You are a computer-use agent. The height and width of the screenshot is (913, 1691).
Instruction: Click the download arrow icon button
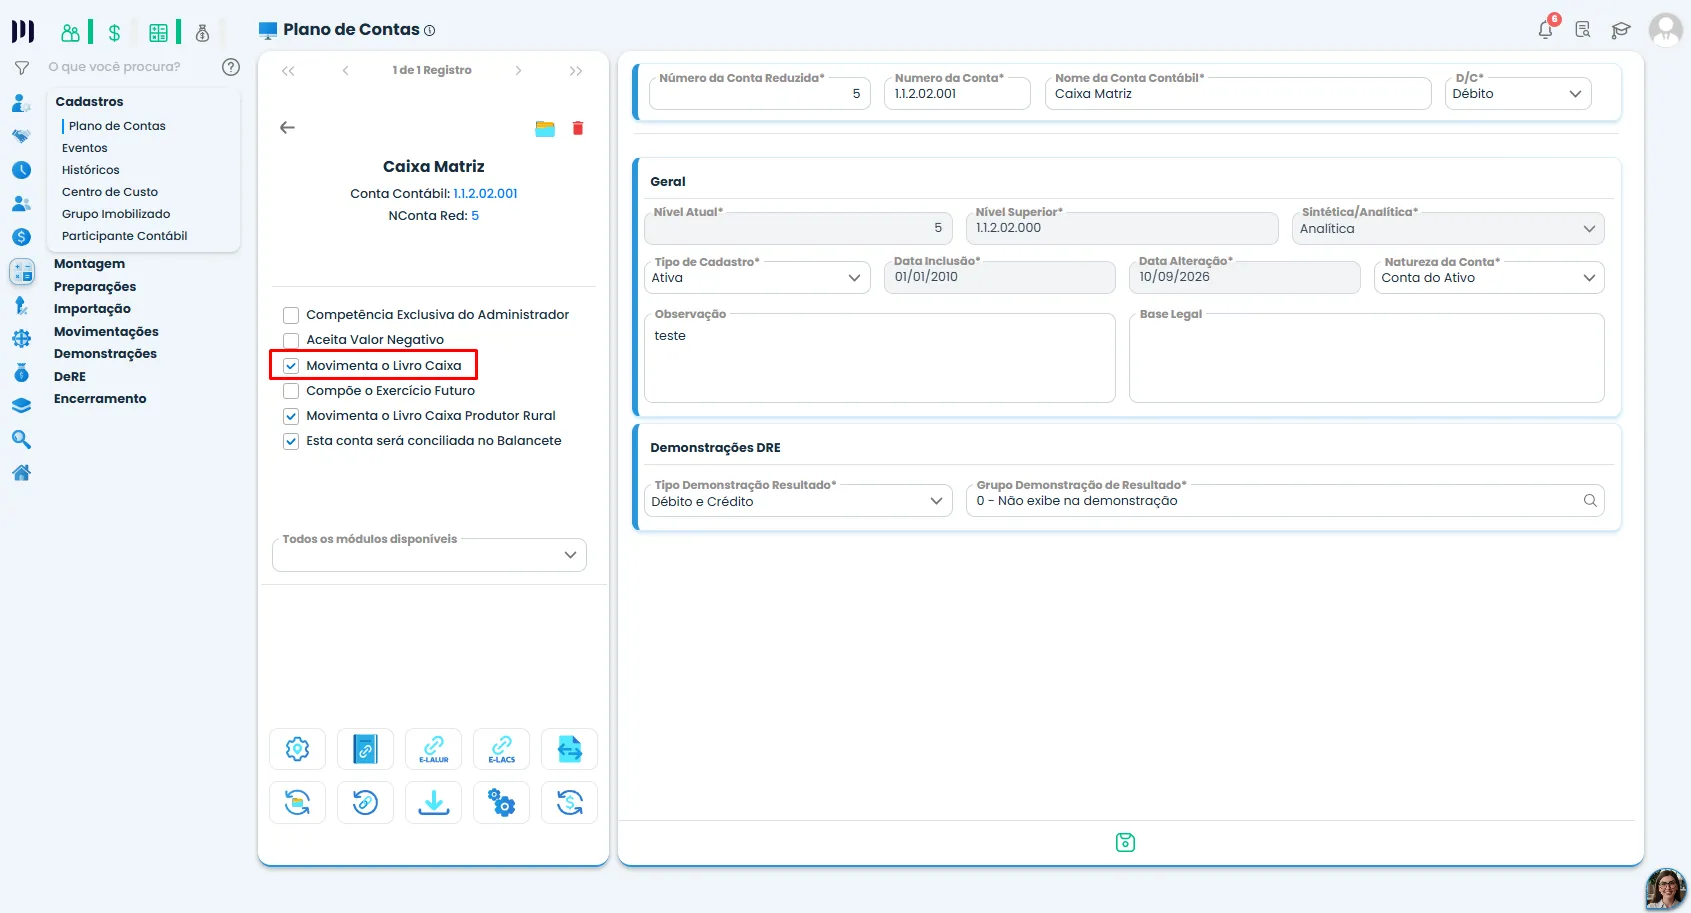[x=433, y=802]
